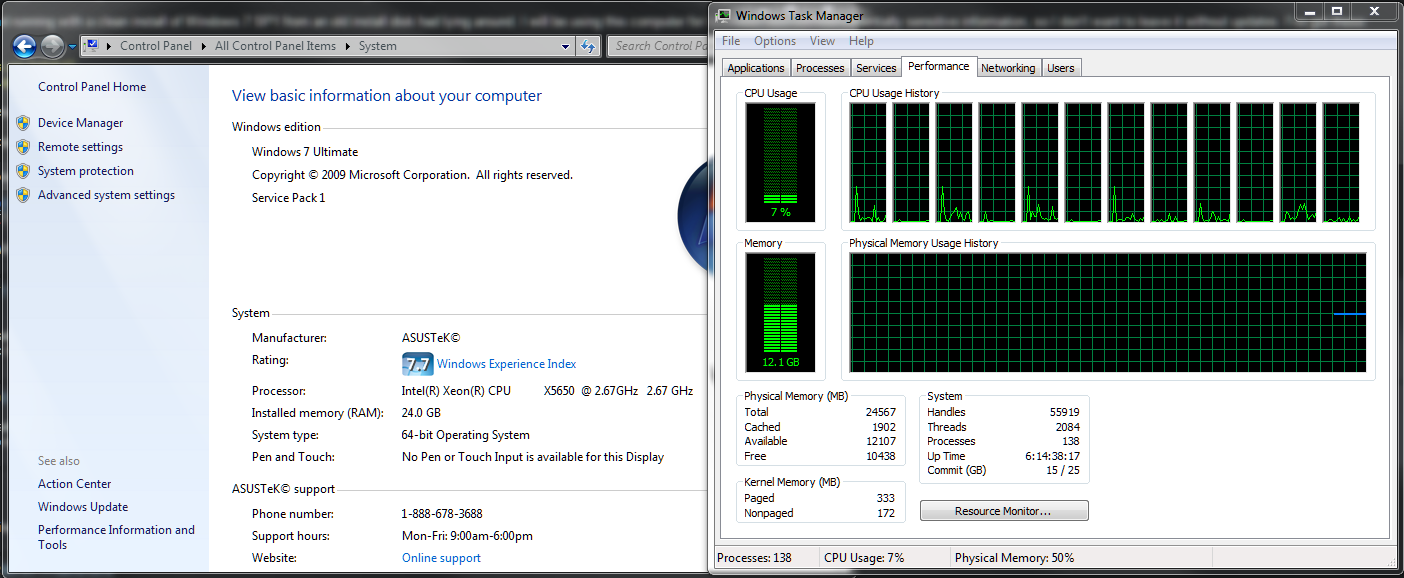Viewport: 1404px width, 578px height.
Task: Click the greyed Forward arrow button
Action: pyautogui.click(x=53, y=46)
